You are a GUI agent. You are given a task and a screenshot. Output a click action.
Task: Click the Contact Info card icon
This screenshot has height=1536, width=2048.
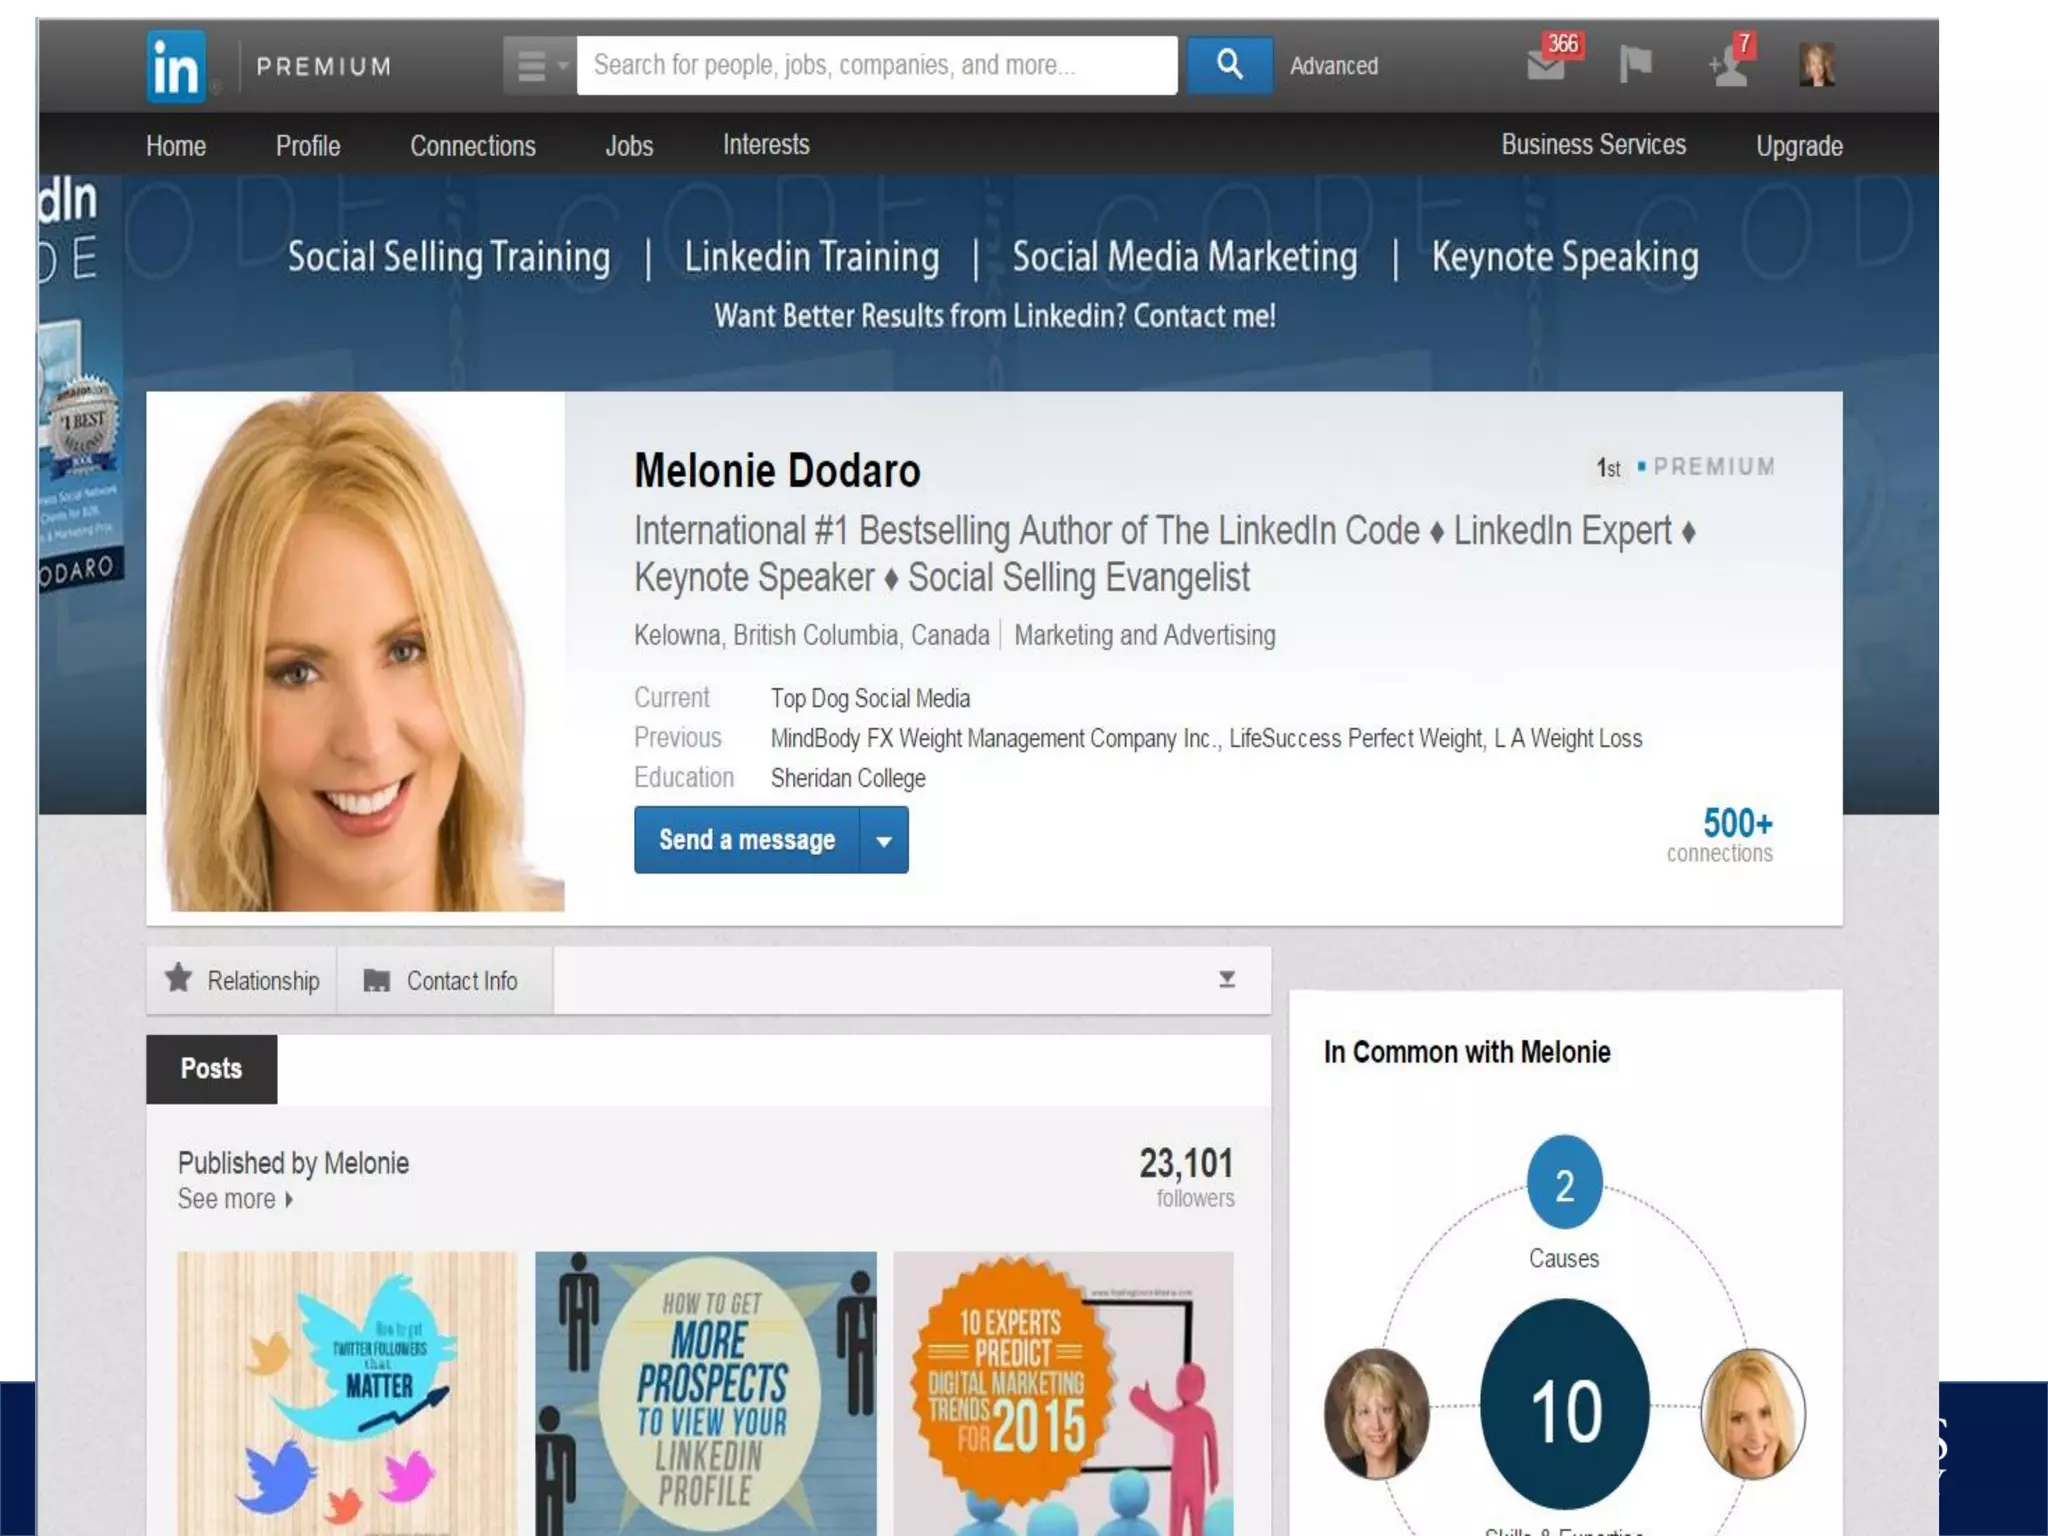coord(376,980)
